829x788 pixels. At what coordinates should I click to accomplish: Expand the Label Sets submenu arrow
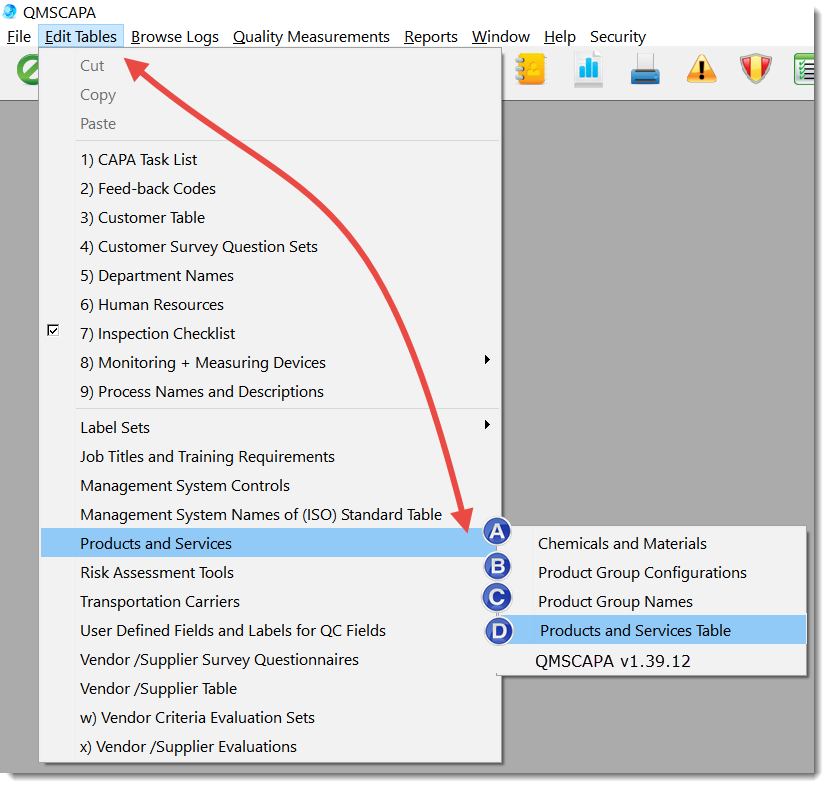487,425
